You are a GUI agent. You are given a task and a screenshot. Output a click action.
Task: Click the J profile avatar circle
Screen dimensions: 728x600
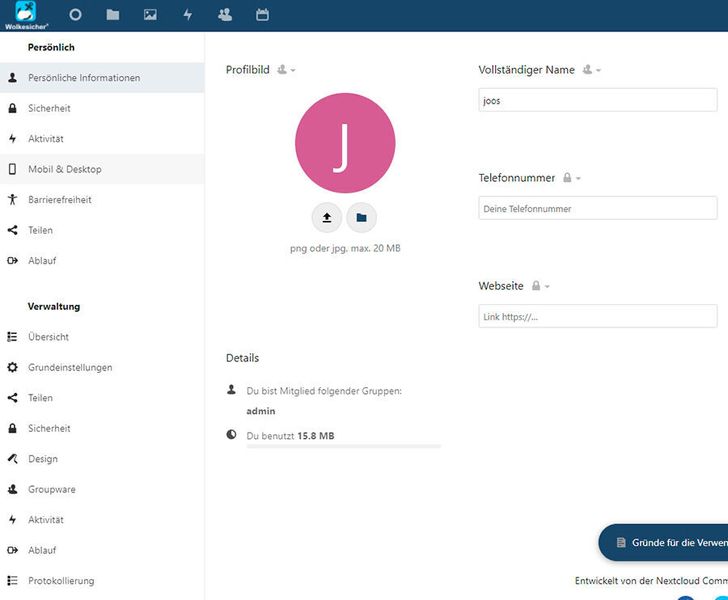(345, 143)
